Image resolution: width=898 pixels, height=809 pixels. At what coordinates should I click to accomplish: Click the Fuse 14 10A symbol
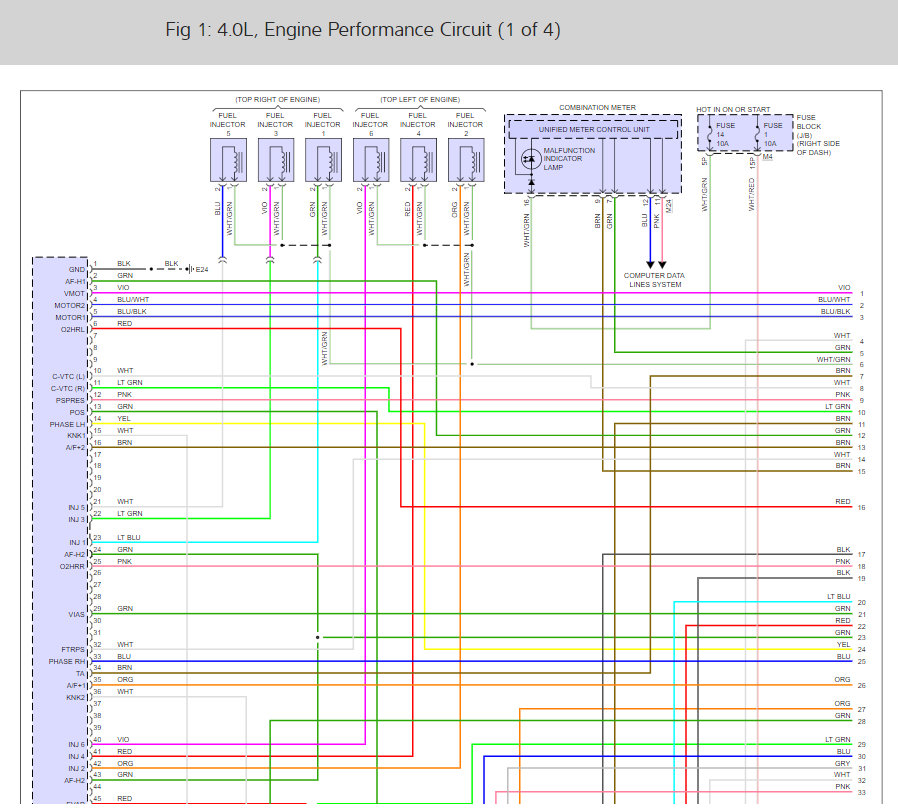click(x=710, y=135)
